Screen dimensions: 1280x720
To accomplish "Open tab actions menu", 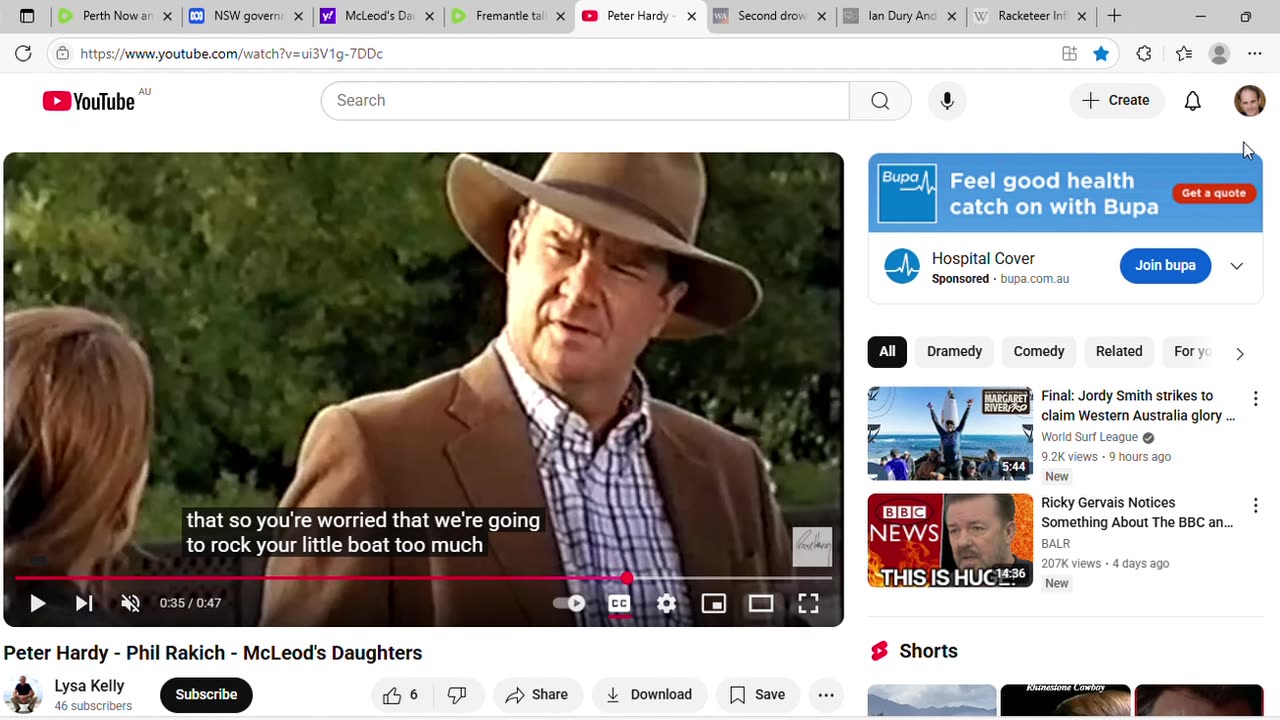I will point(27,16).
